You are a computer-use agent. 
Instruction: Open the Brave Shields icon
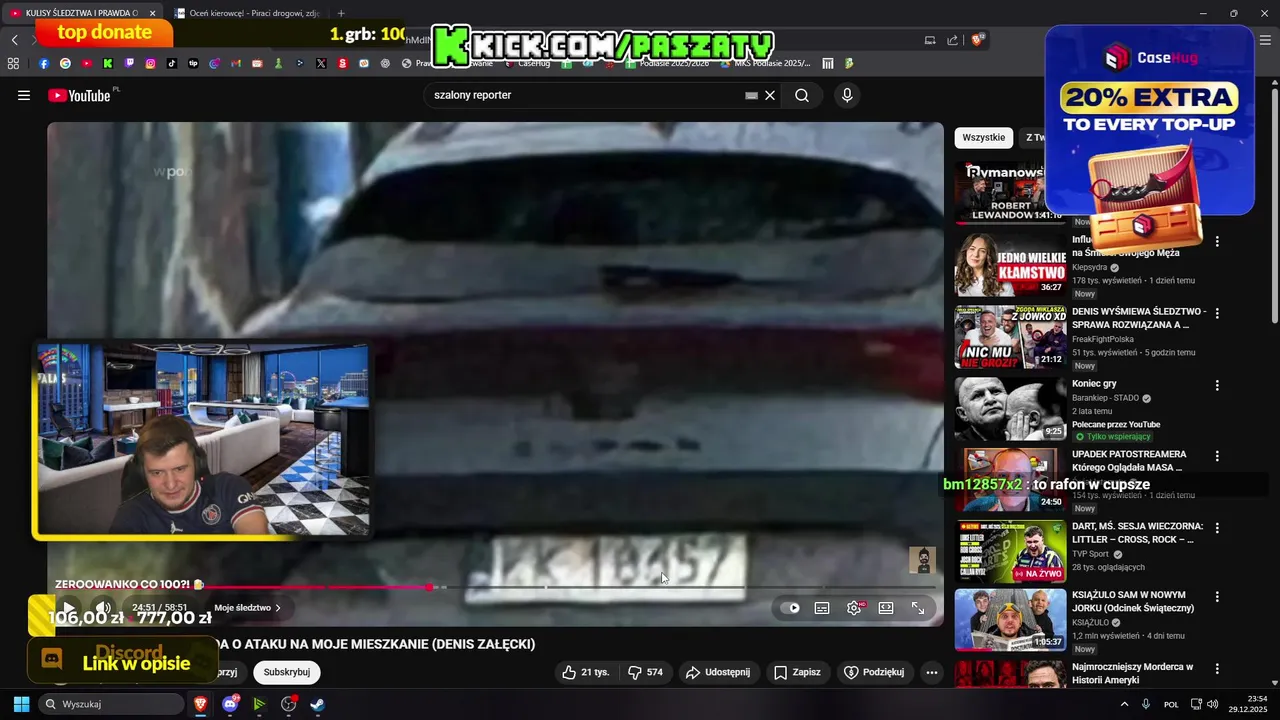pos(978,40)
